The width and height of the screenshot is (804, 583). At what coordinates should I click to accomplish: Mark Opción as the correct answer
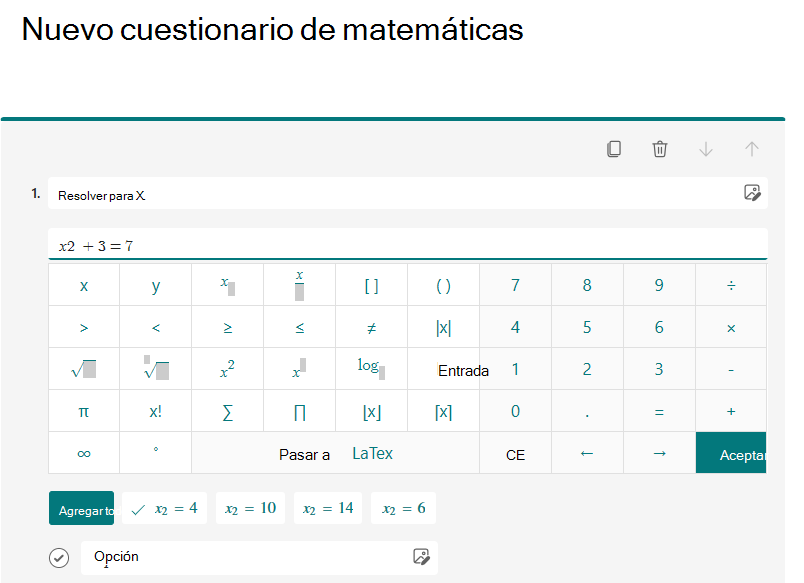(59, 557)
